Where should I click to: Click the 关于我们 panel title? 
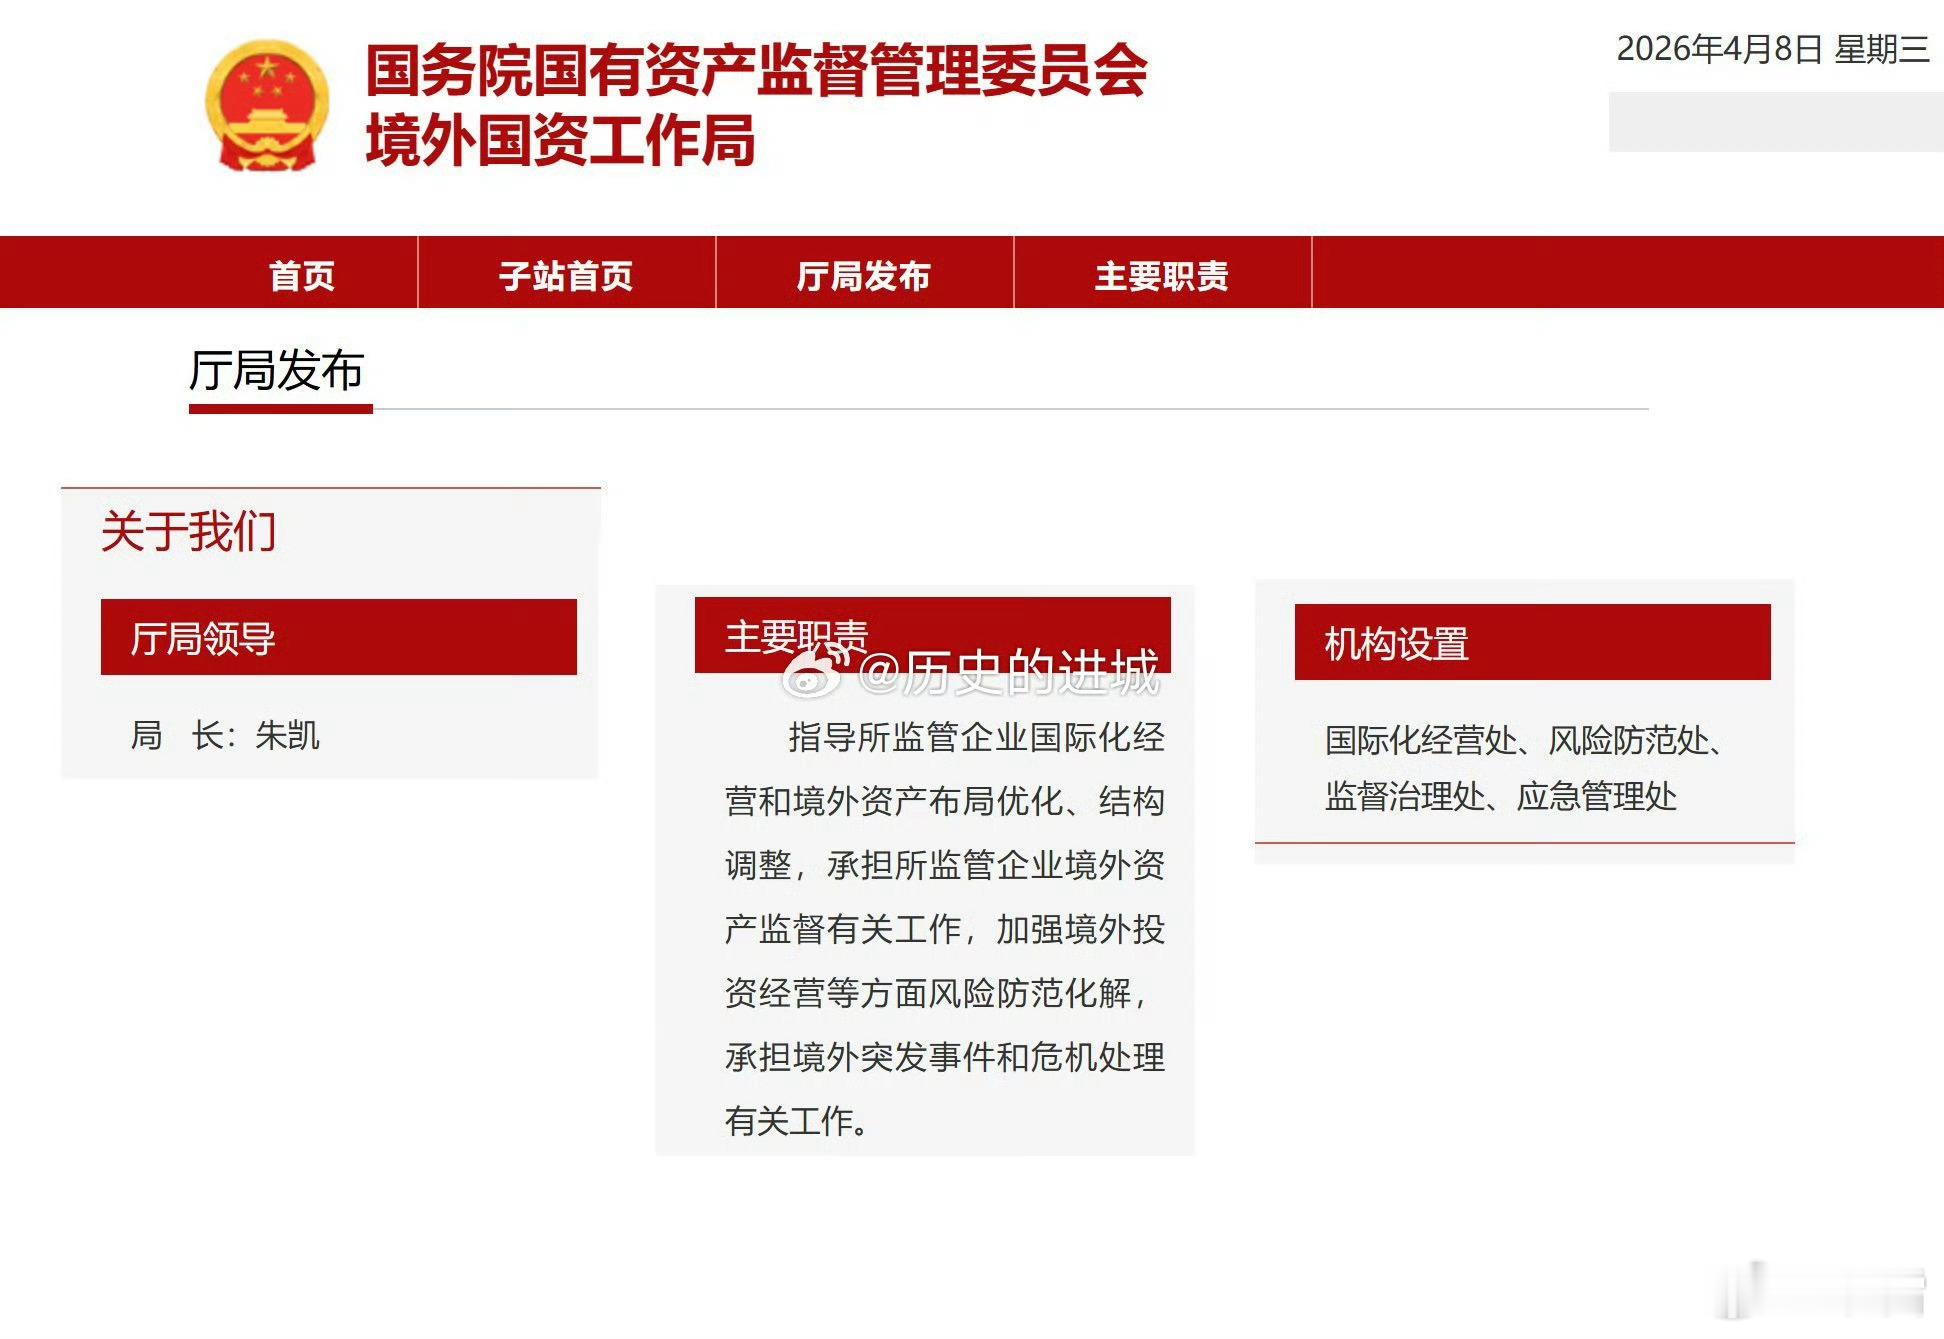point(188,531)
